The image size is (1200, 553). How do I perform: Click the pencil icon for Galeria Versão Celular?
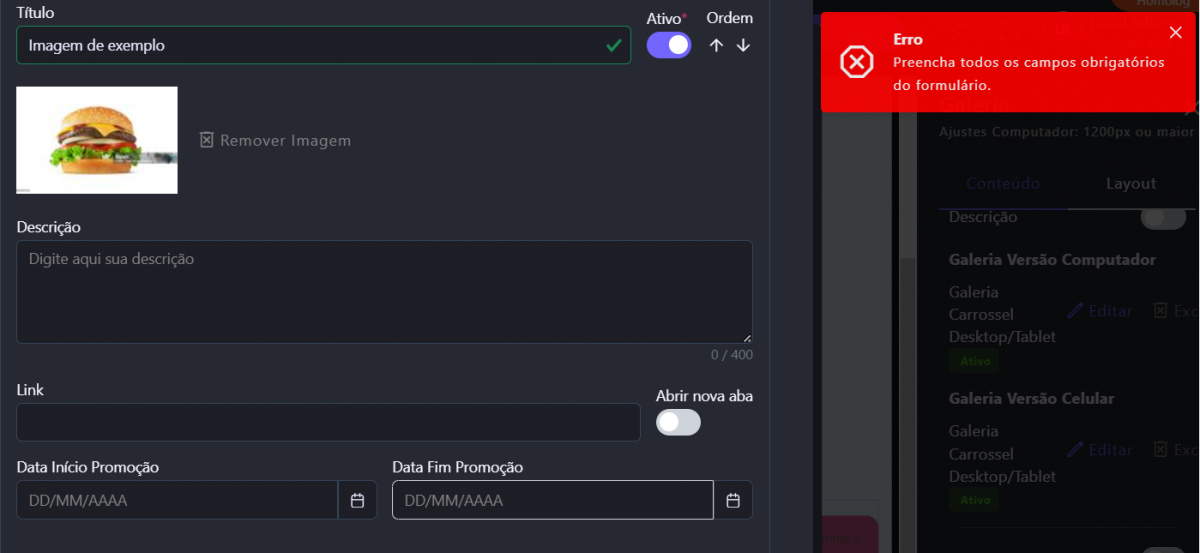tap(1075, 450)
